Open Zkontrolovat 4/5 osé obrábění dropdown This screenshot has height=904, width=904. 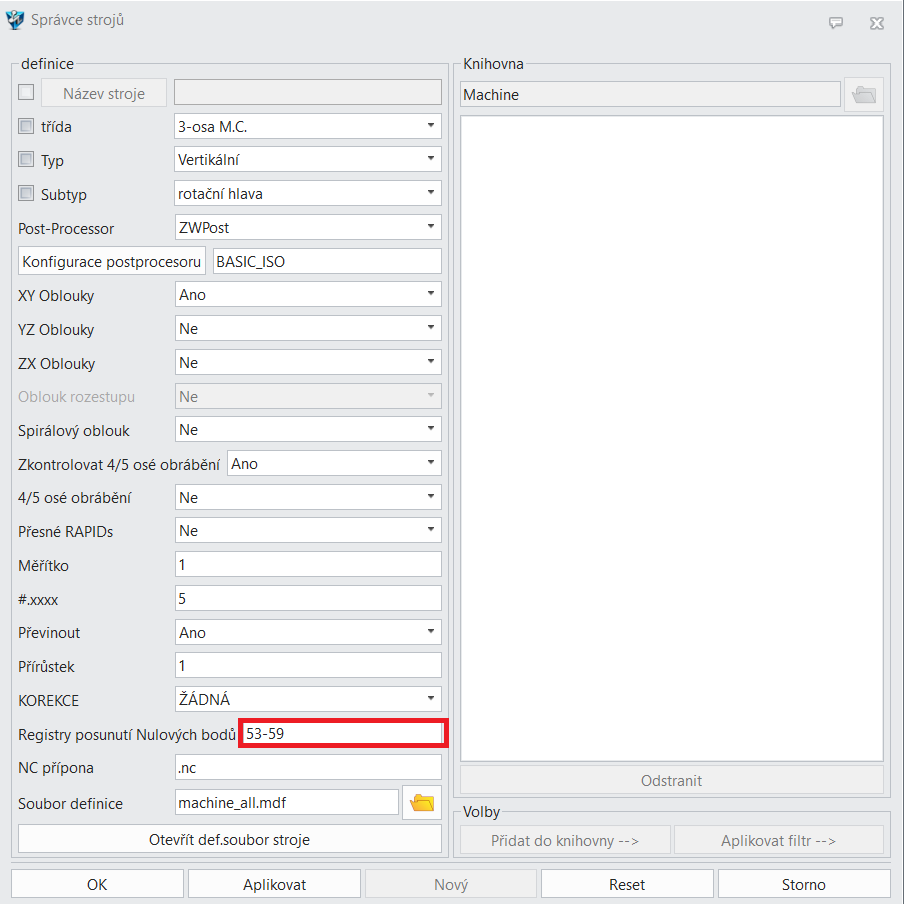[x=334, y=464]
